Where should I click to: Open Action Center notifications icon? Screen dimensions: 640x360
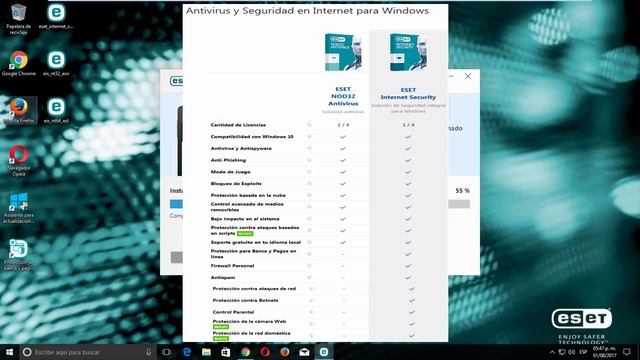(x=627, y=352)
